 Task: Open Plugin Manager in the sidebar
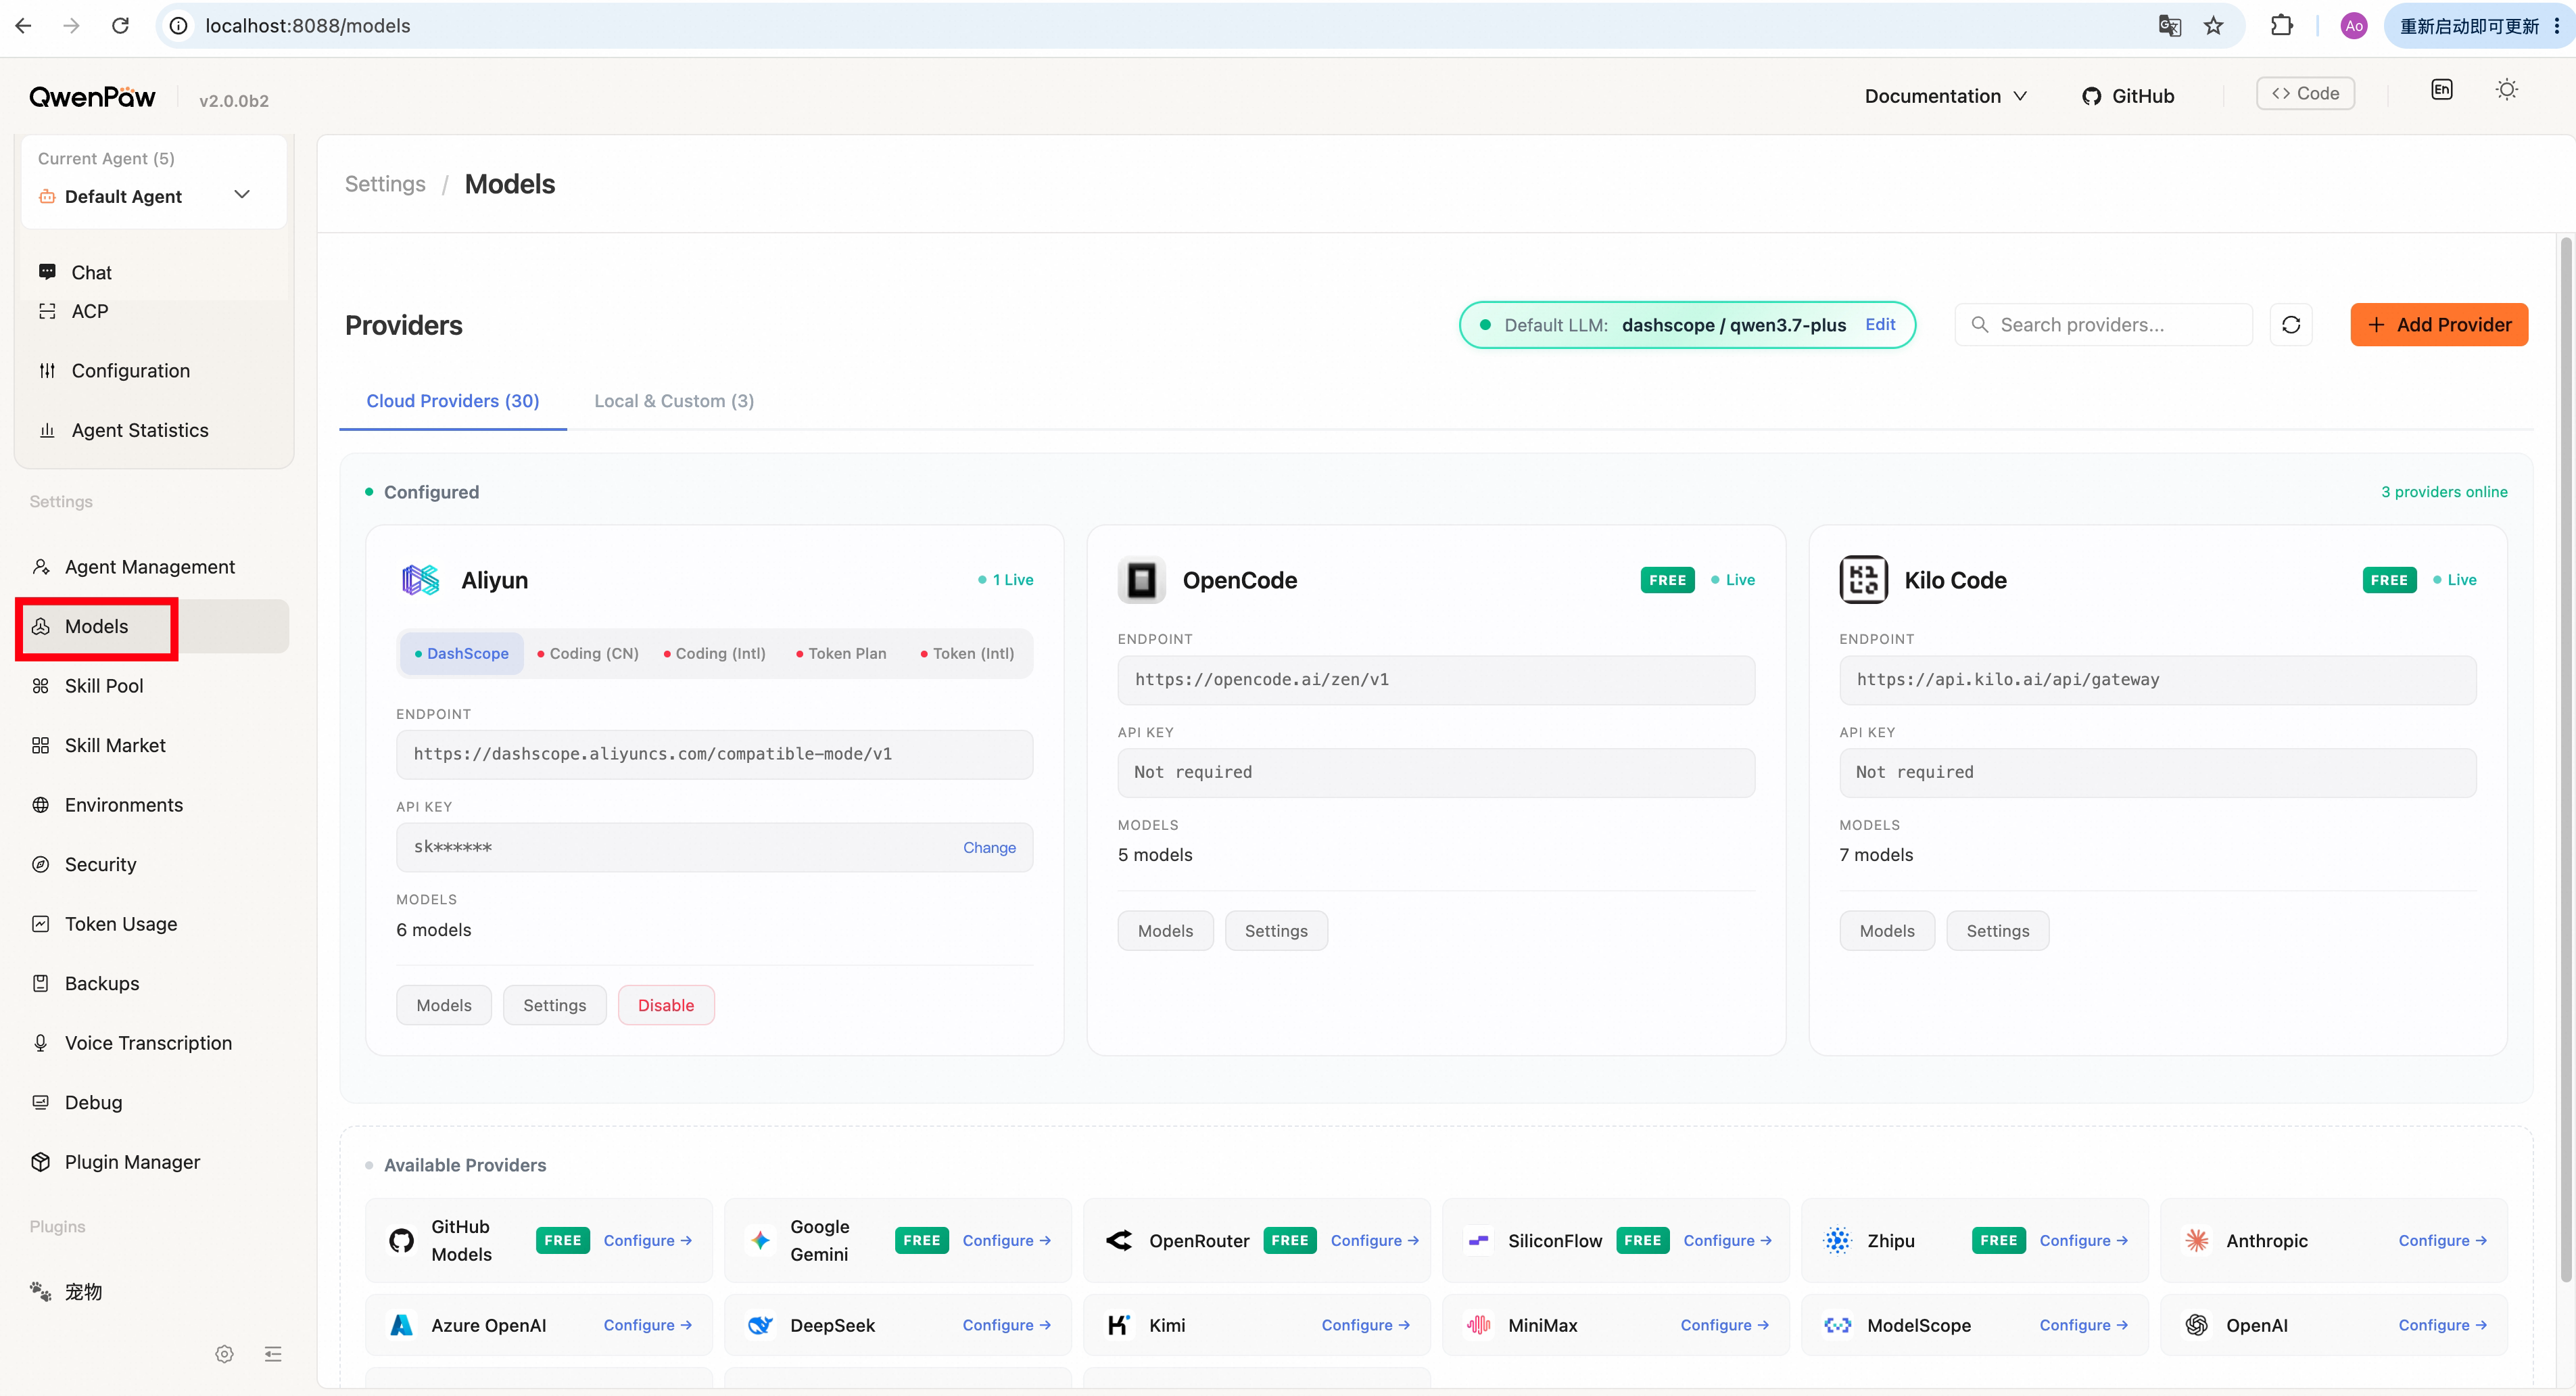[x=153, y=1162]
